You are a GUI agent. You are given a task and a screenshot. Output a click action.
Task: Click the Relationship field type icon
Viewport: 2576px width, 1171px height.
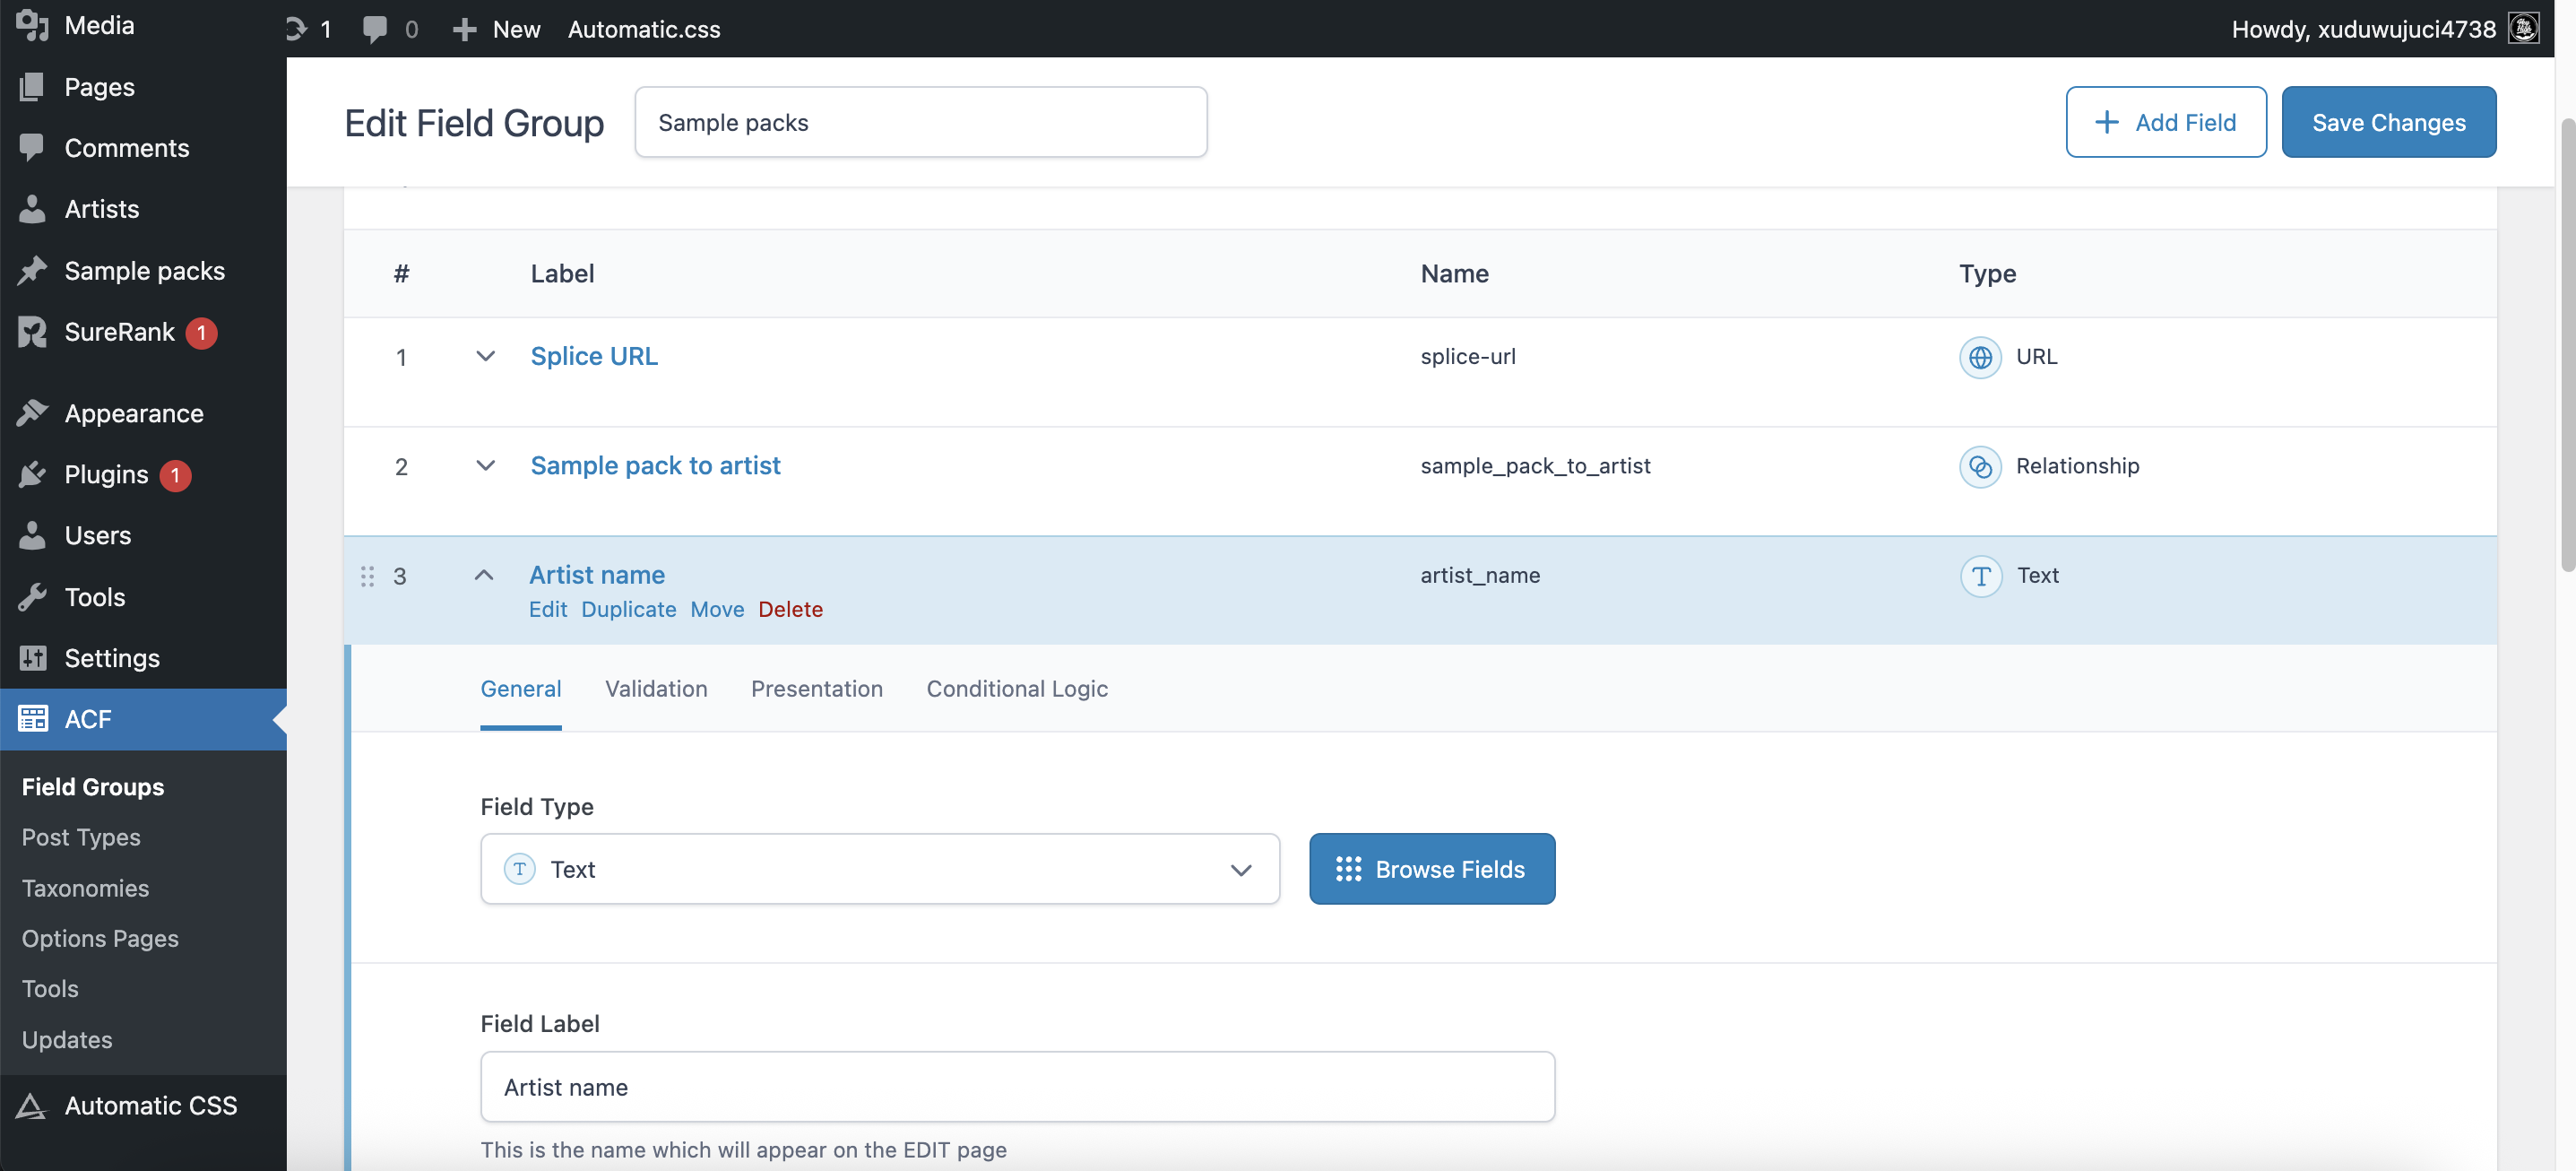point(1979,466)
